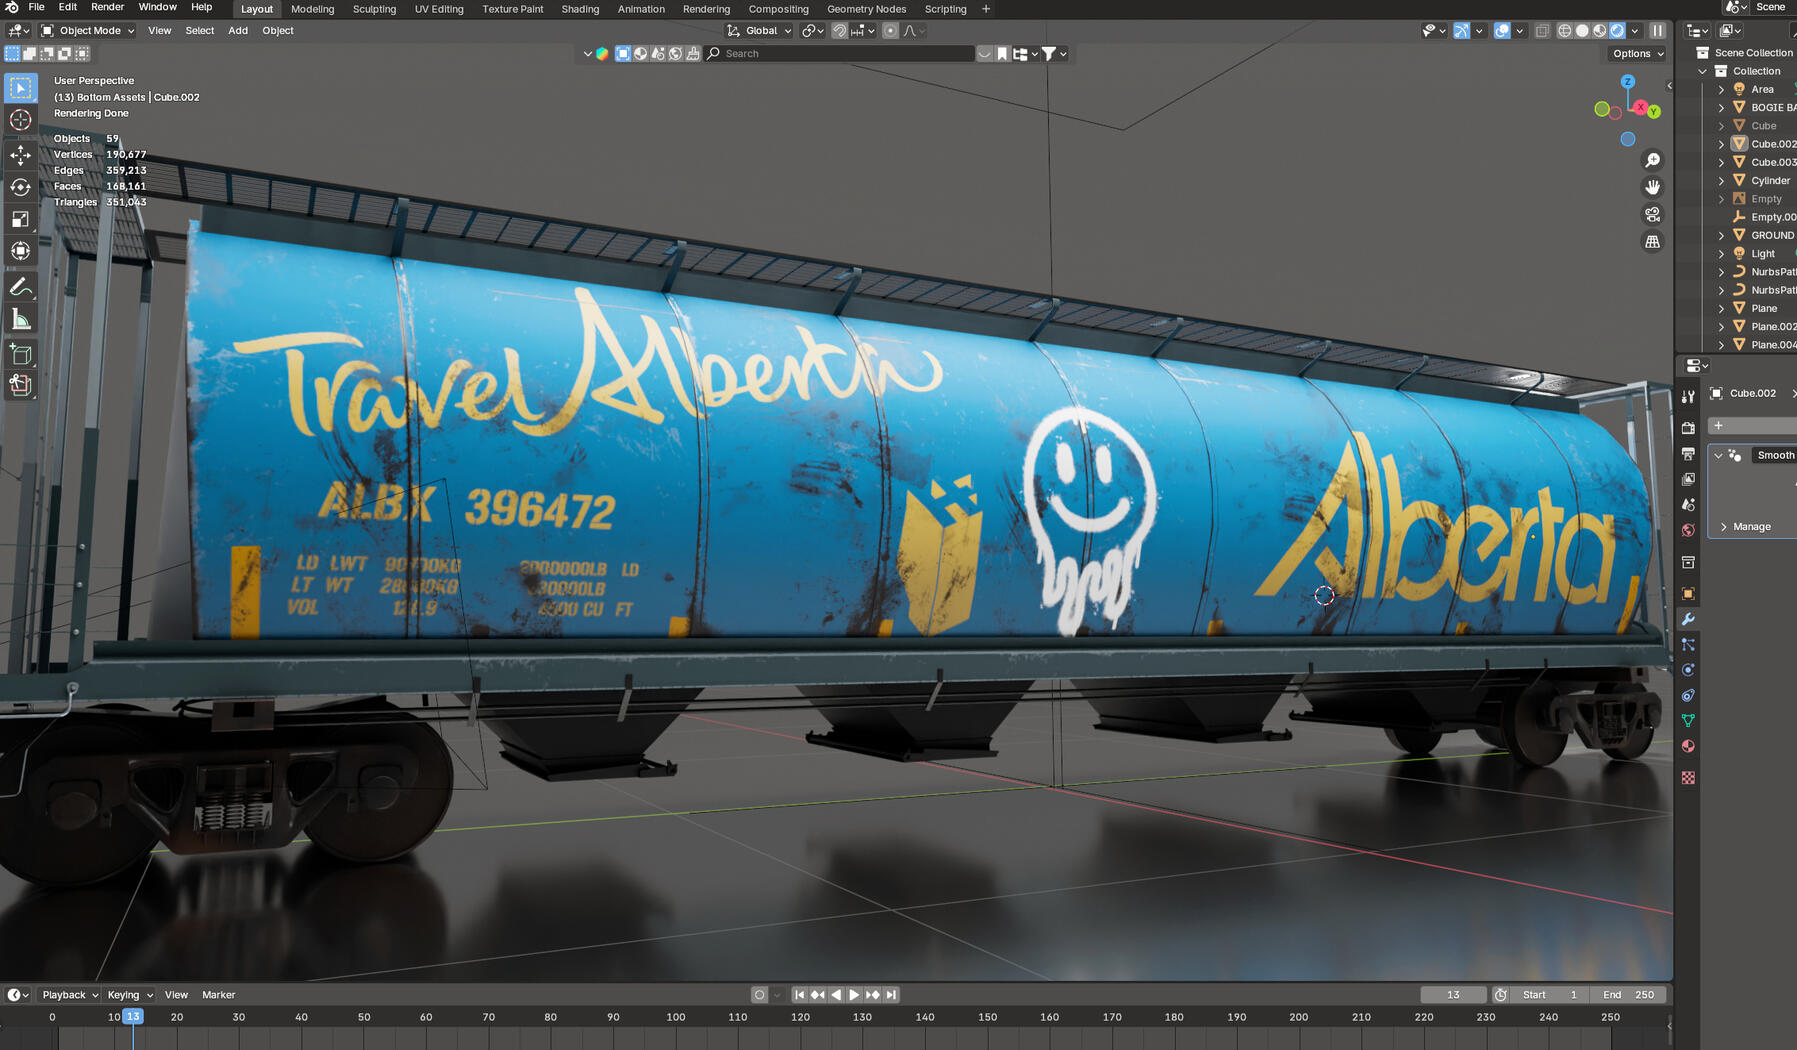The width and height of the screenshot is (1797, 1050).
Task: Switch to wireframe viewport shading
Action: [1565, 31]
